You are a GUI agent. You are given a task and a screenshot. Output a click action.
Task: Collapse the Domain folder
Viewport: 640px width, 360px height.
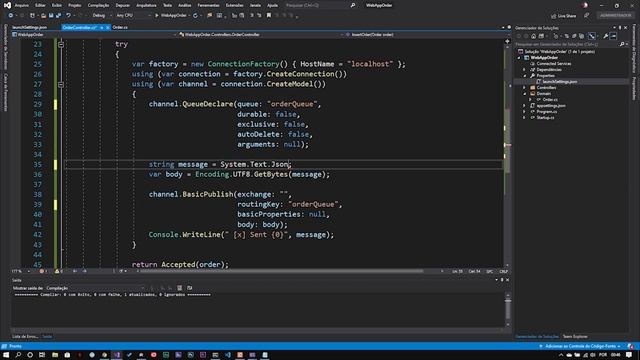524,94
